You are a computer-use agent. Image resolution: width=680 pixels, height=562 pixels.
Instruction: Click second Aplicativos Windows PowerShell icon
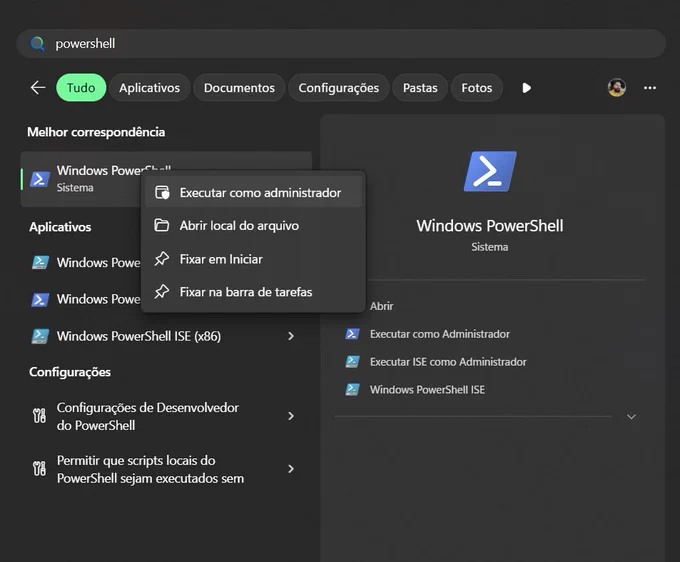(x=40, y=299)
